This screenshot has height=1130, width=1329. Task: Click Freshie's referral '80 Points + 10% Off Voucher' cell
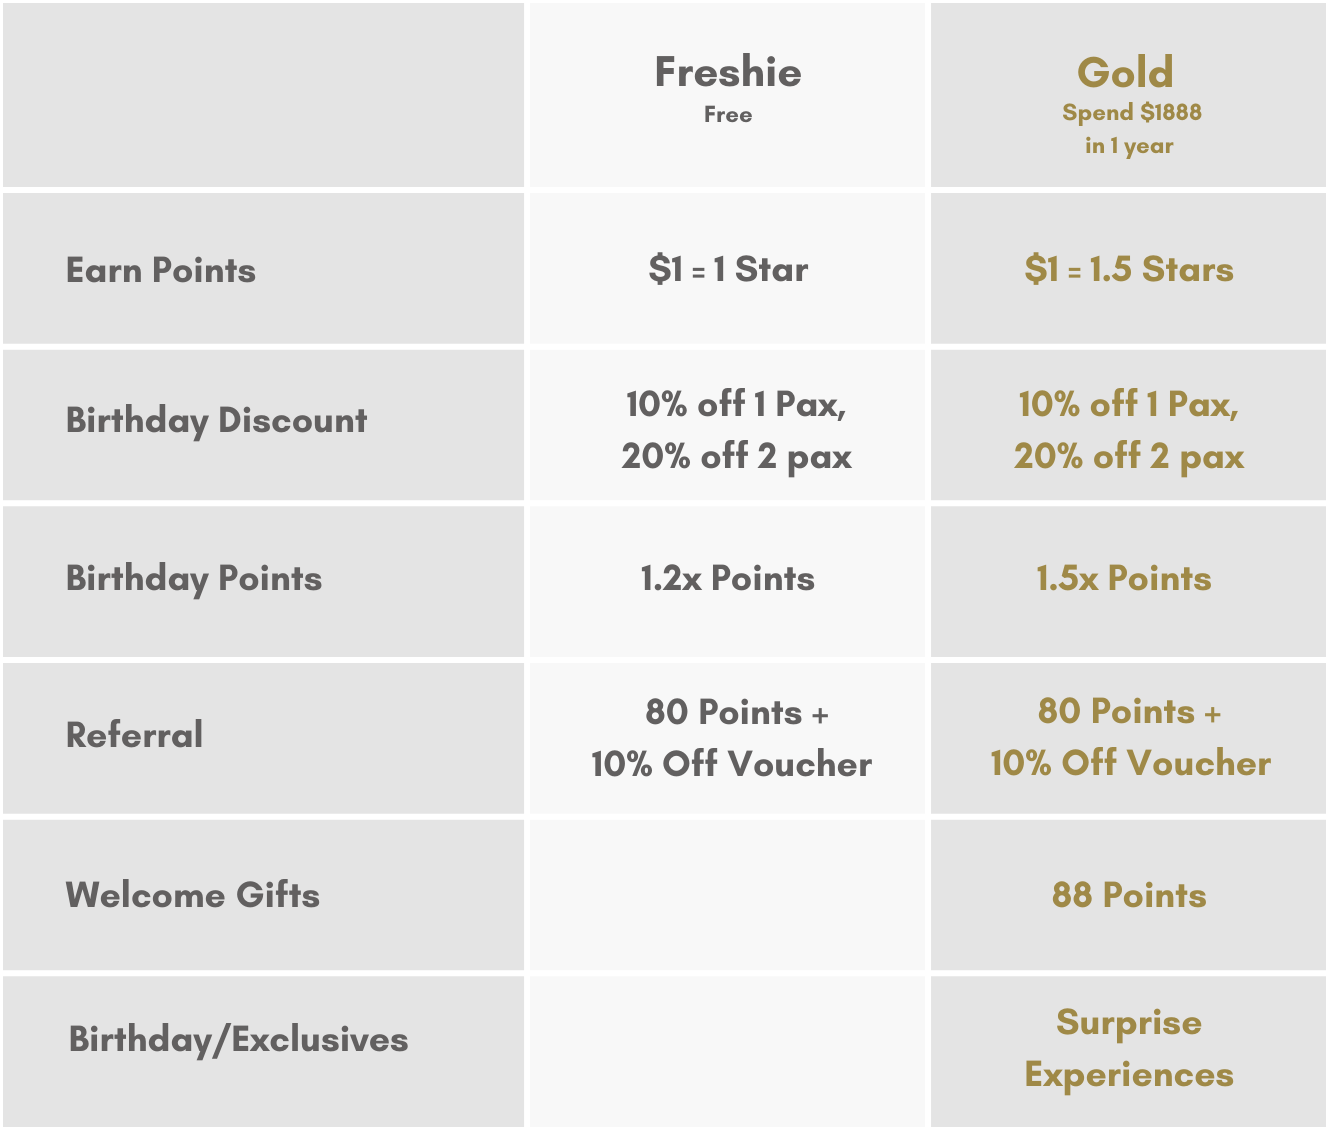[x=732, y=738]
